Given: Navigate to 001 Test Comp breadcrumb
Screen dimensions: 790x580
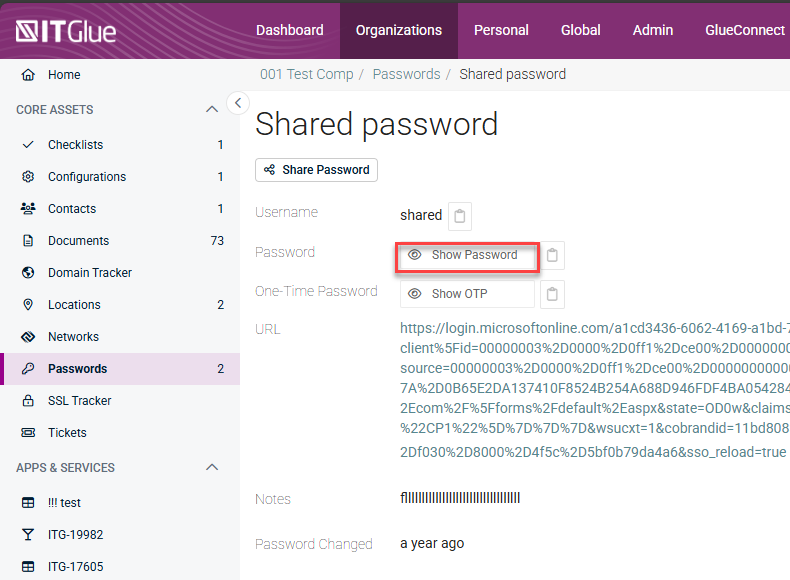Looking at the screenshot, I should (305, 74).
